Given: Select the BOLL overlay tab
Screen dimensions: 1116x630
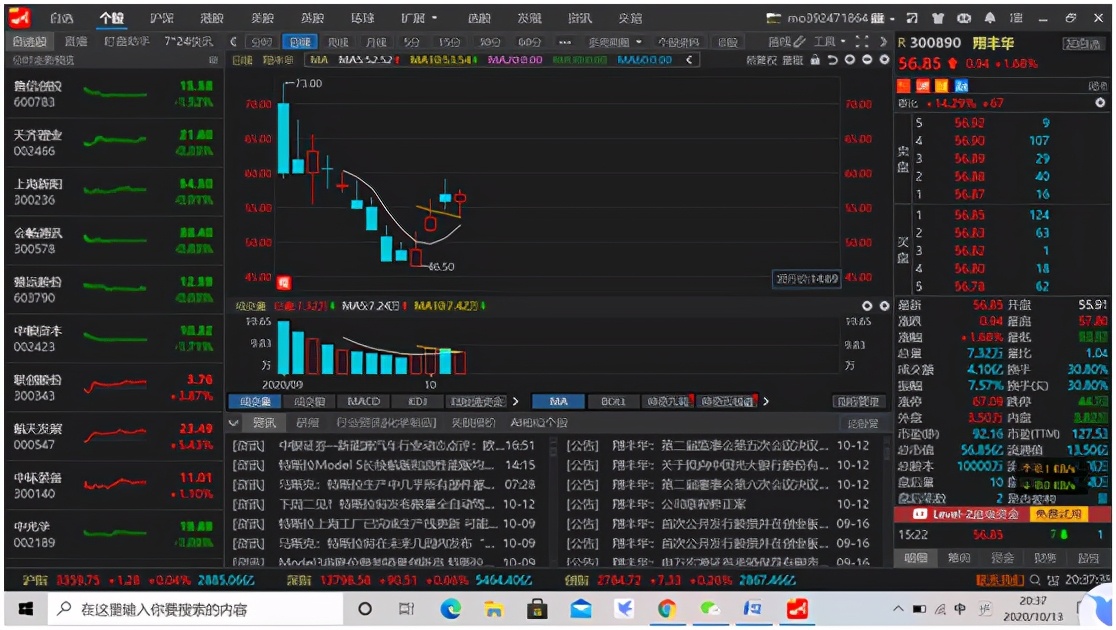Looking at the screenshot, I should [x=613, y=401].
